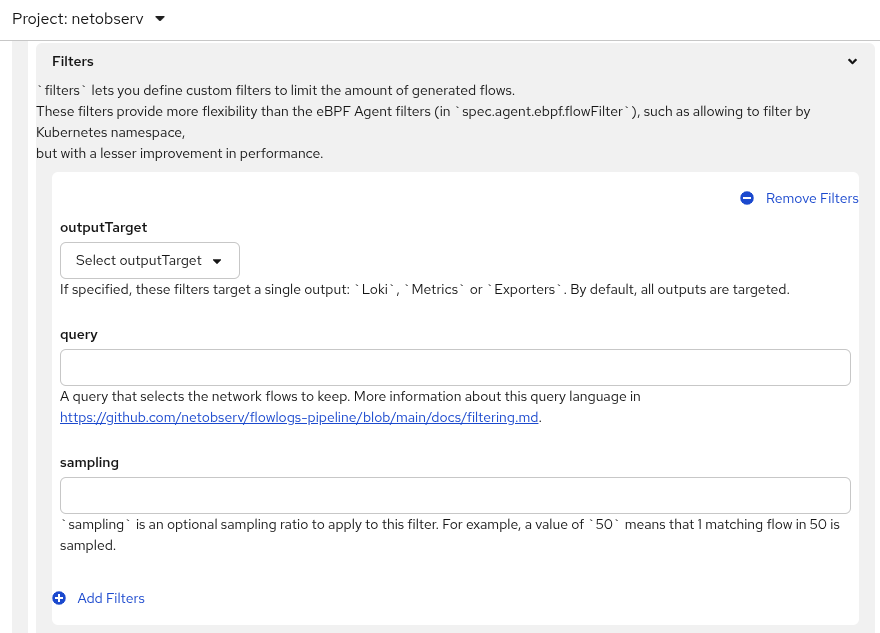The height and width of the screenshot is (633, 880).
Task: Click the sampling field label
Action: click(x=89, y=462)
